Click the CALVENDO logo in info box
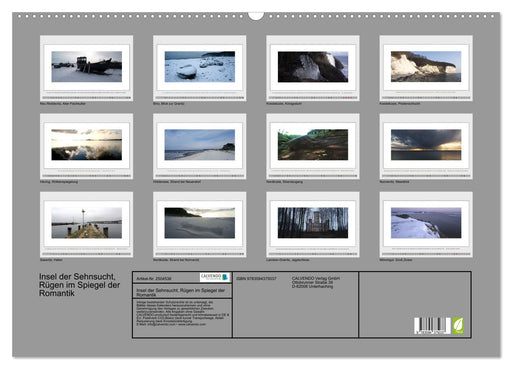Image resolution: width=512 pixels, height=369 pixels. tap(215, 277)
